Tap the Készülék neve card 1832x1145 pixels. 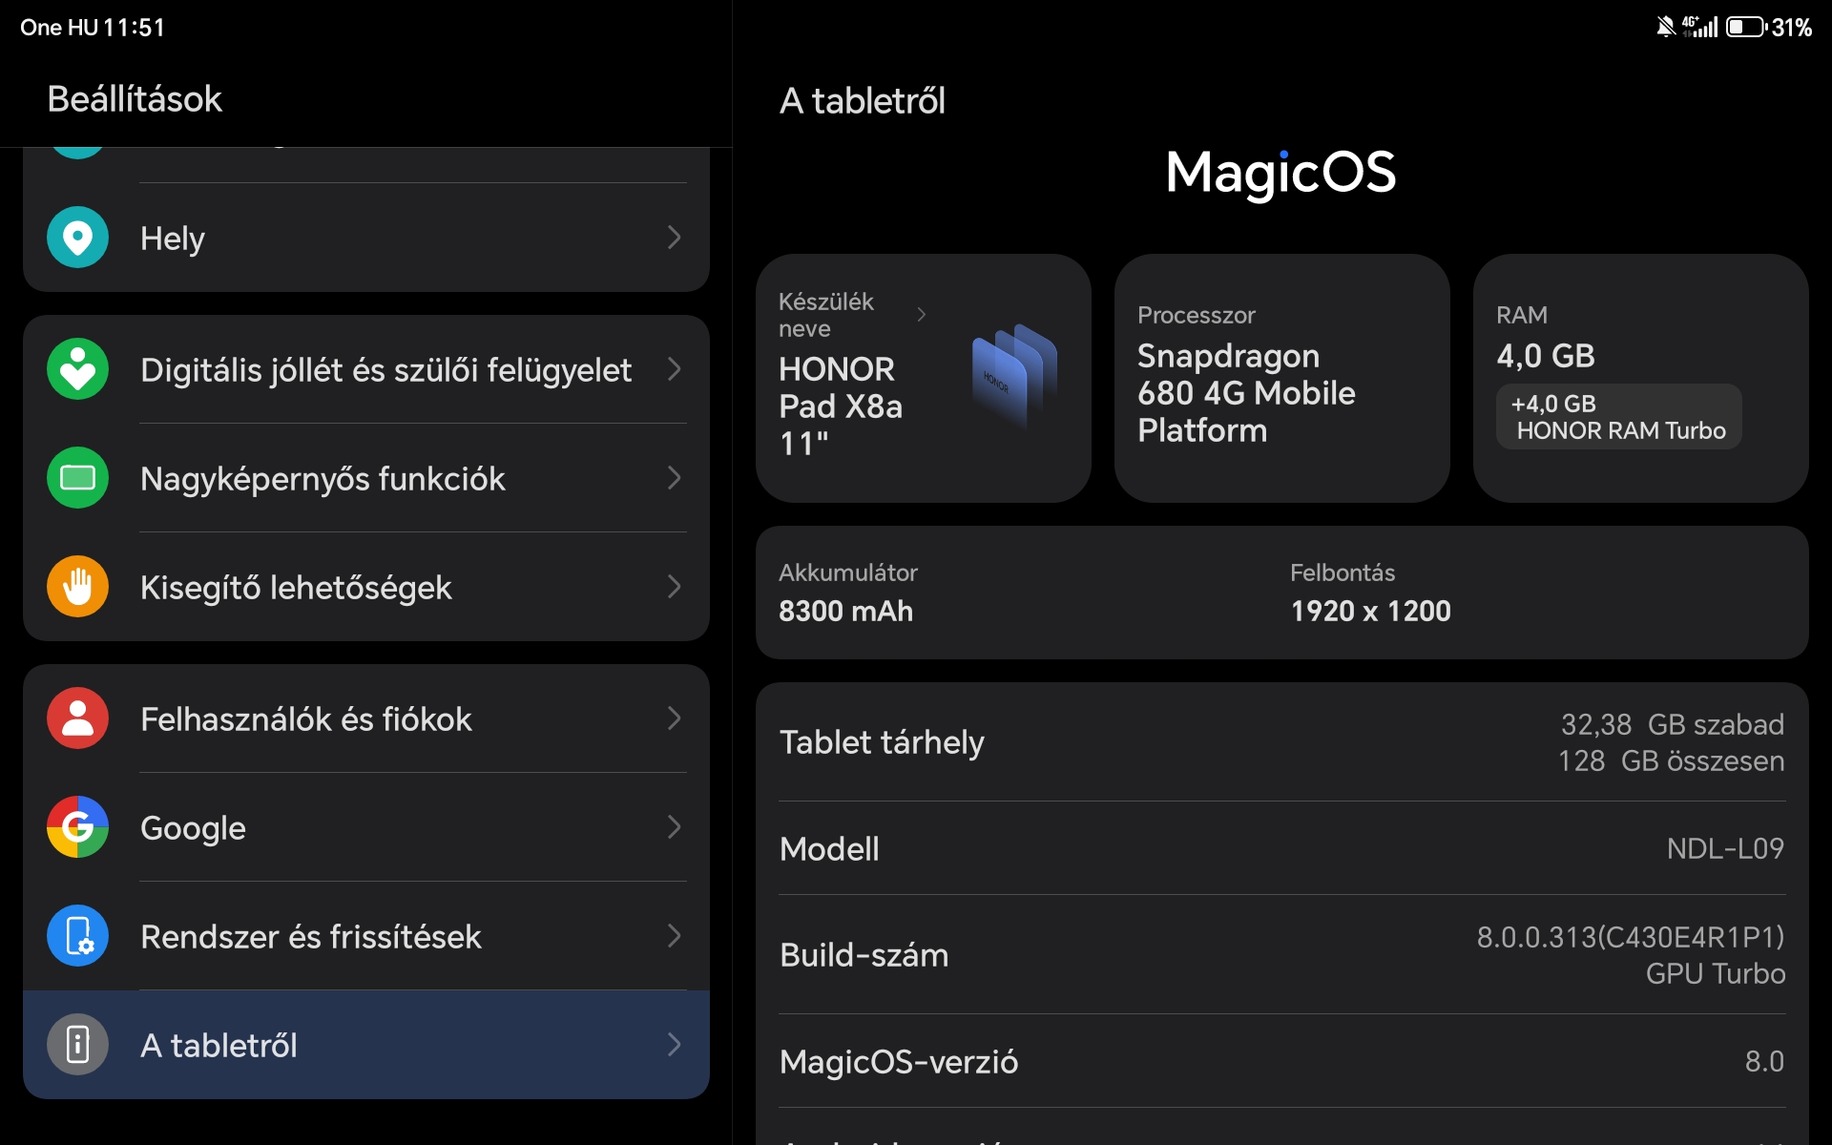point(923,378)
